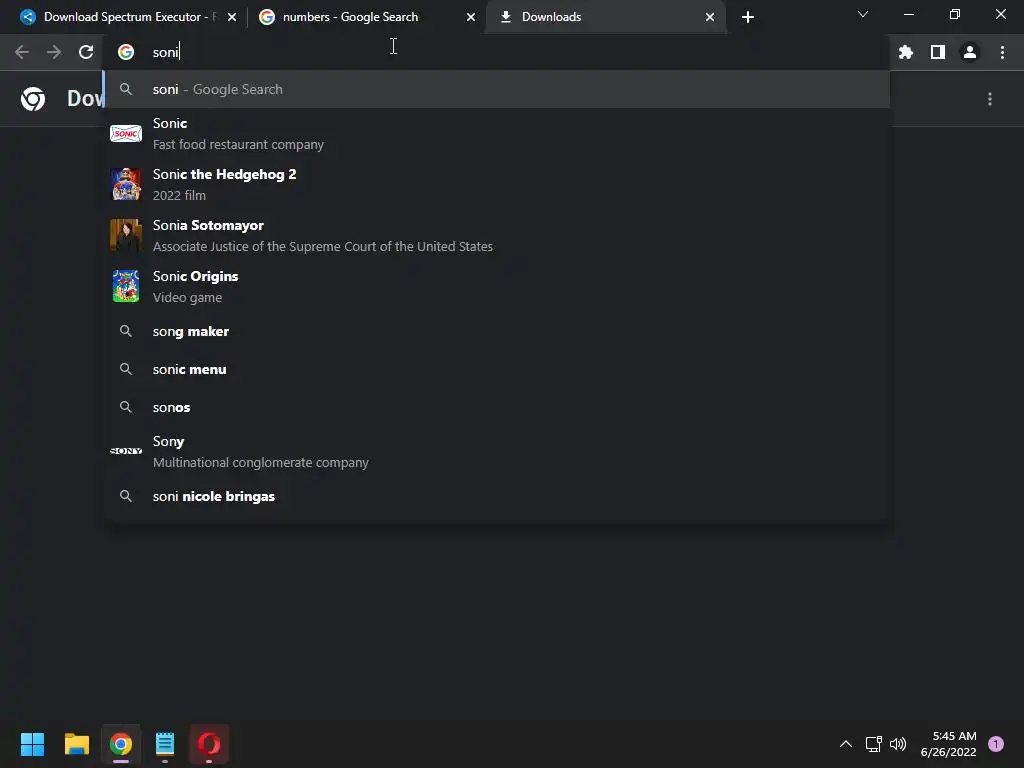Open File Explorer from taskbar

[x=76, y=744]
